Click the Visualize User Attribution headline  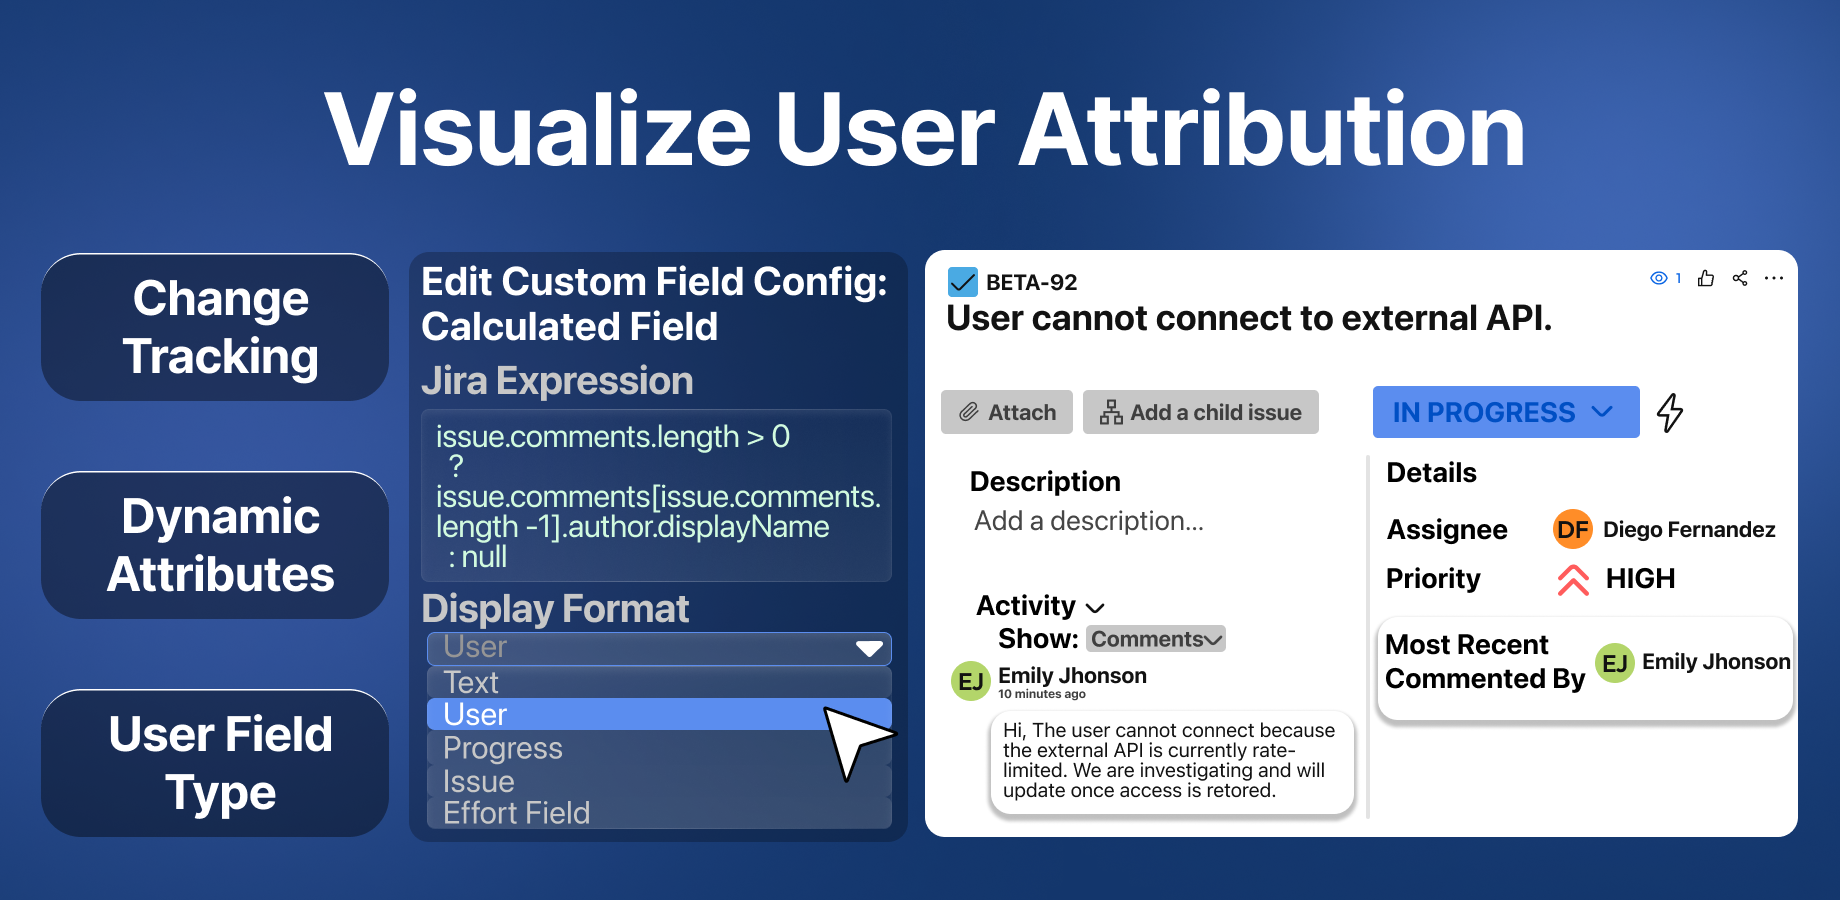(924, 130)
